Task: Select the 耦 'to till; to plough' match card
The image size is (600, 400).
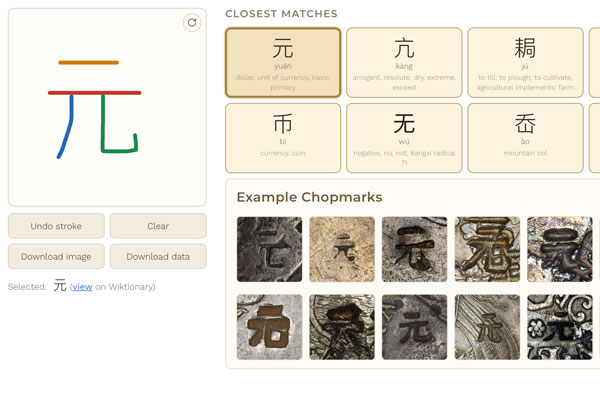Action: (525, 62)
